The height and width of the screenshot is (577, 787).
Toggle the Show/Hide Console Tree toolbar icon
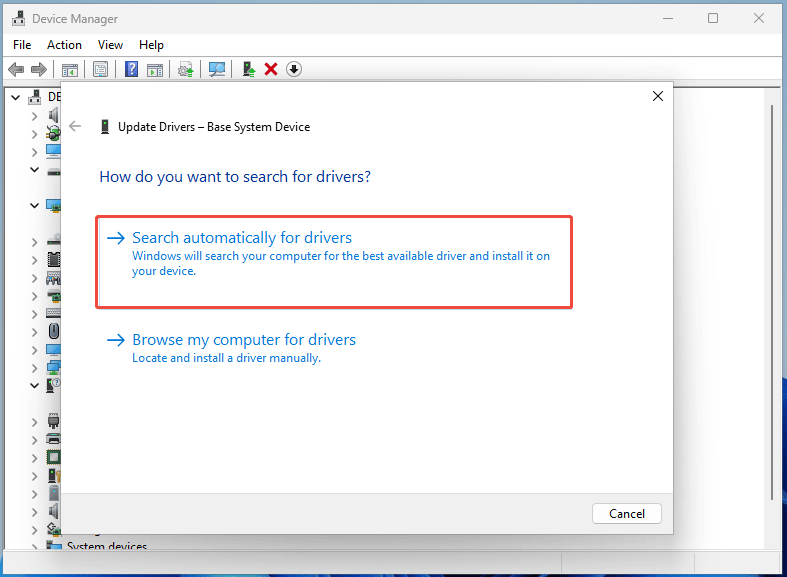pos(70,69)
